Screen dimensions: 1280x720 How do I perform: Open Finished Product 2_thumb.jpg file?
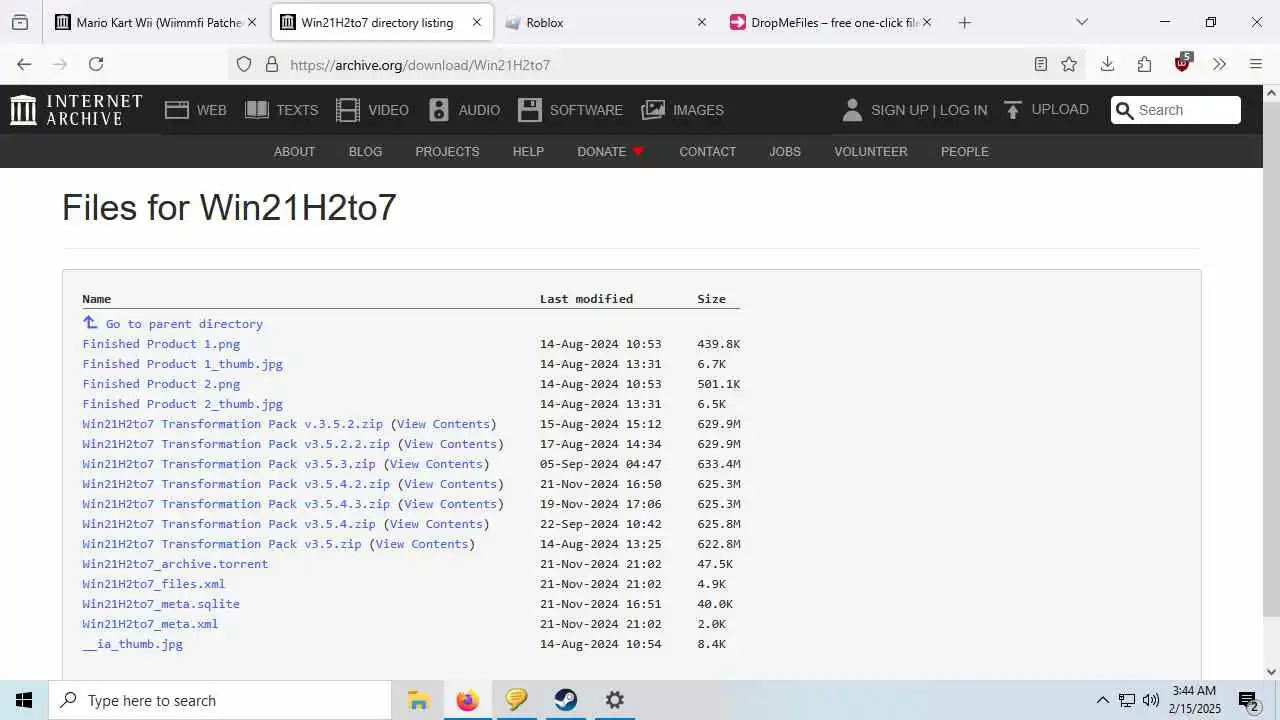[x=182, y=404]
